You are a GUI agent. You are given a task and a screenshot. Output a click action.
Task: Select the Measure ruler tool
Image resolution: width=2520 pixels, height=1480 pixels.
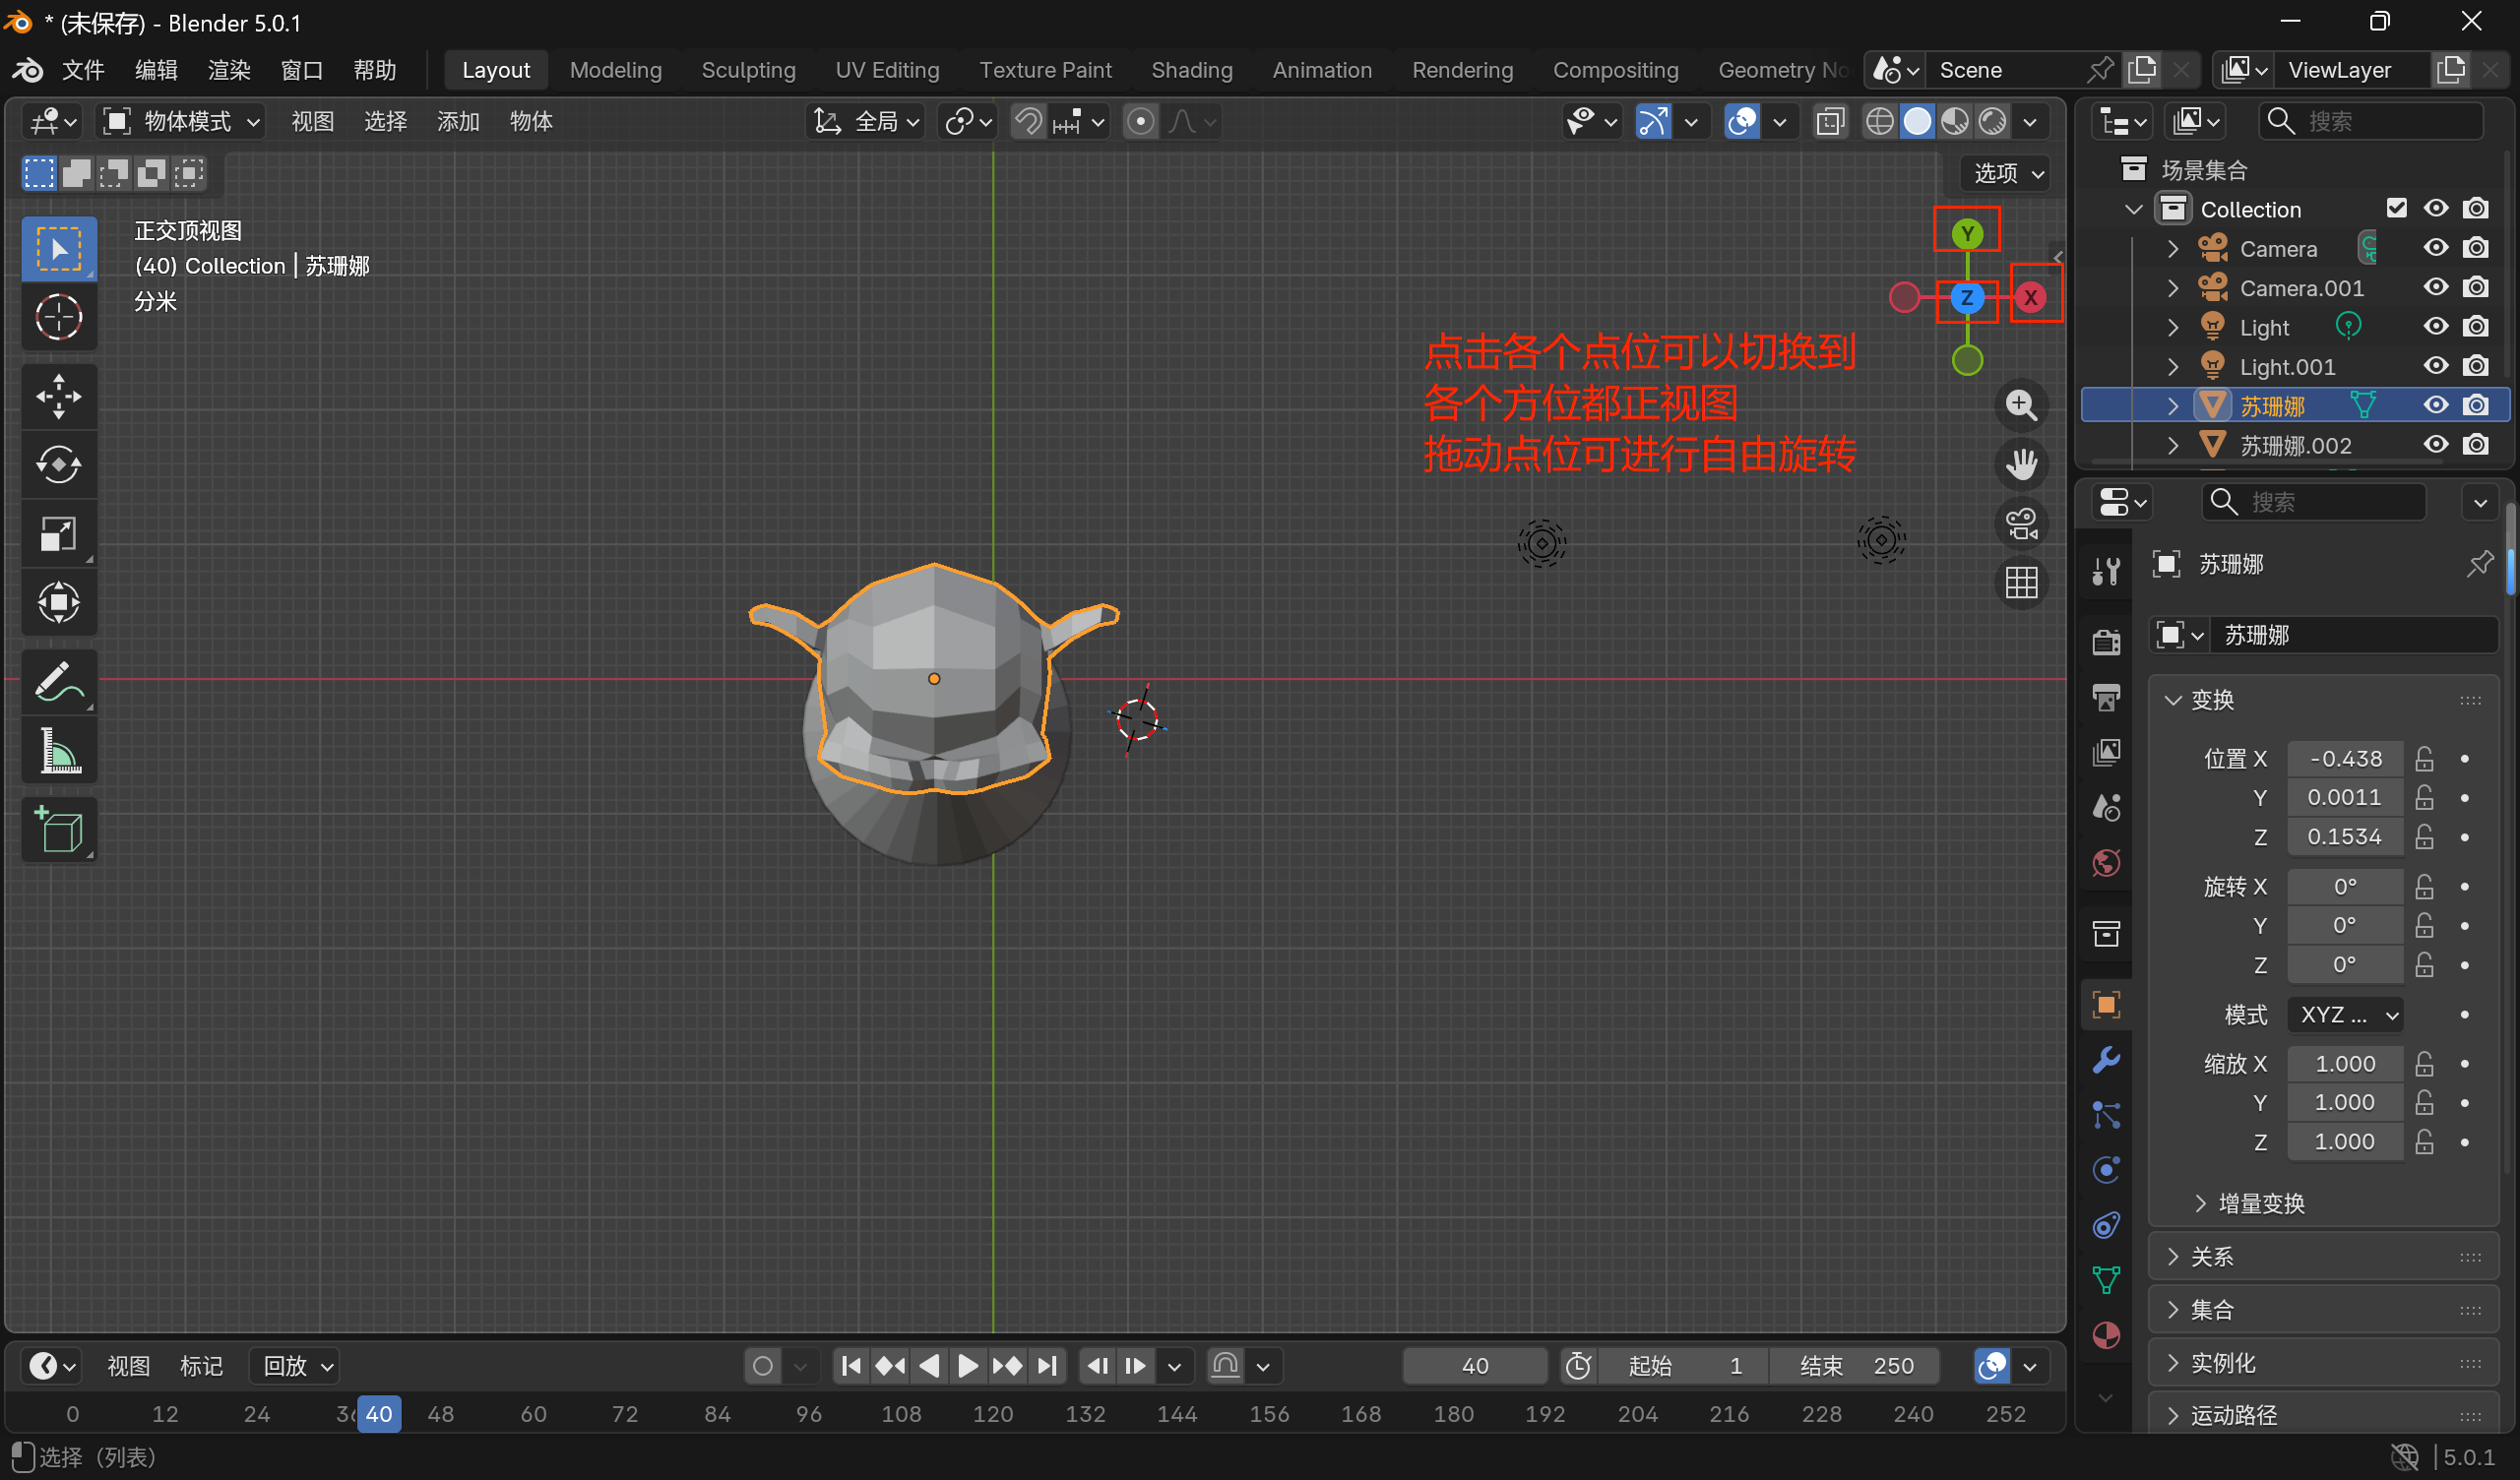[x=58, y=751]
